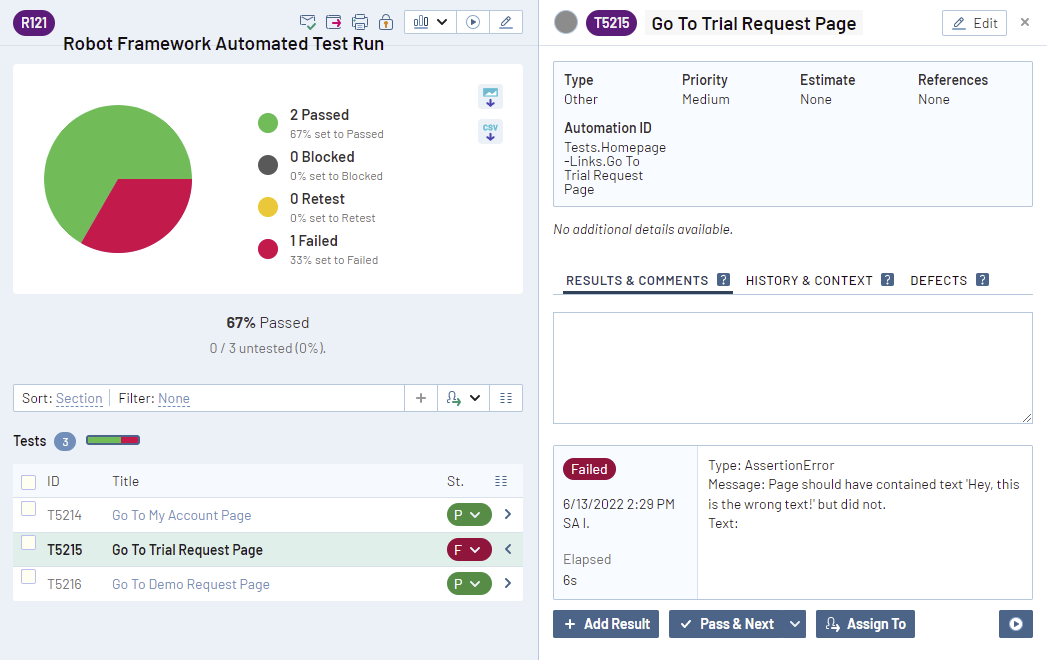Click the tests pass/fail progress bar
Image resolution: width=1047 pixels, height=660 pixels.
click(x=113, y=440)
